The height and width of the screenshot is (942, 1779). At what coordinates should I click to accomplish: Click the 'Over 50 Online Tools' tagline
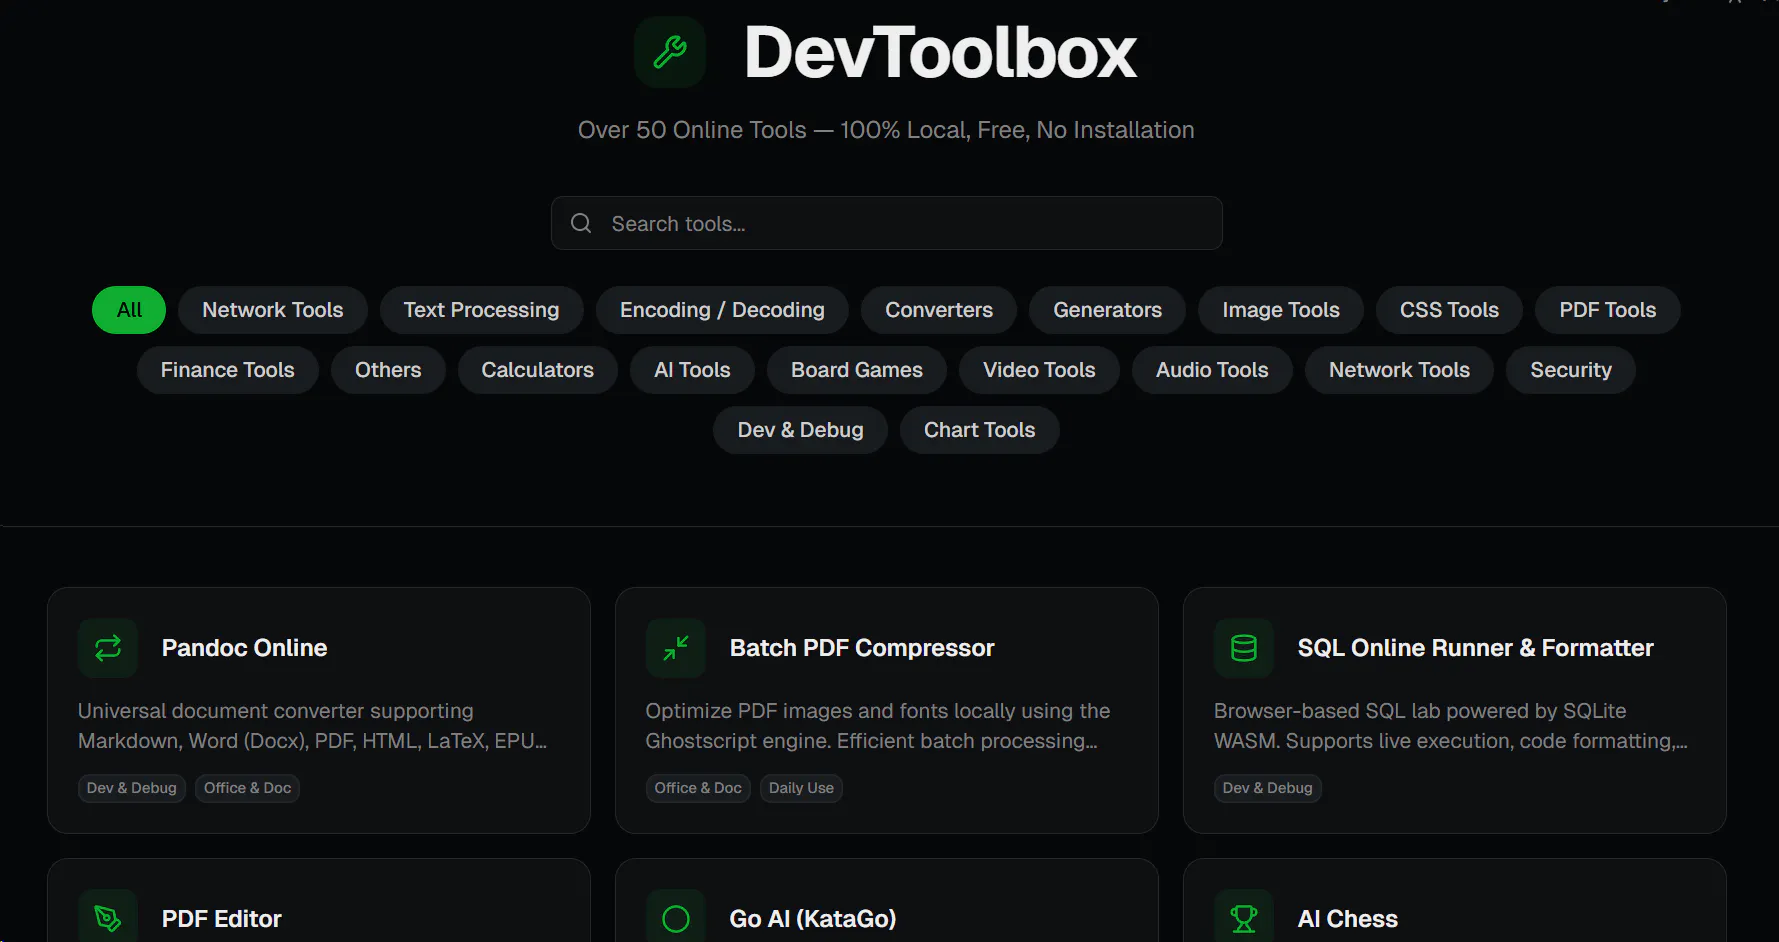pos(886,130)
